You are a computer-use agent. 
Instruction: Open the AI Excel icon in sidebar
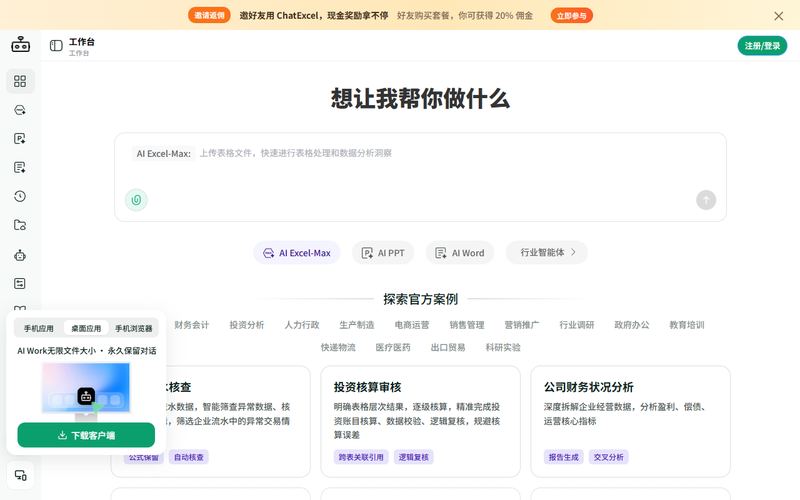(20, 110)
